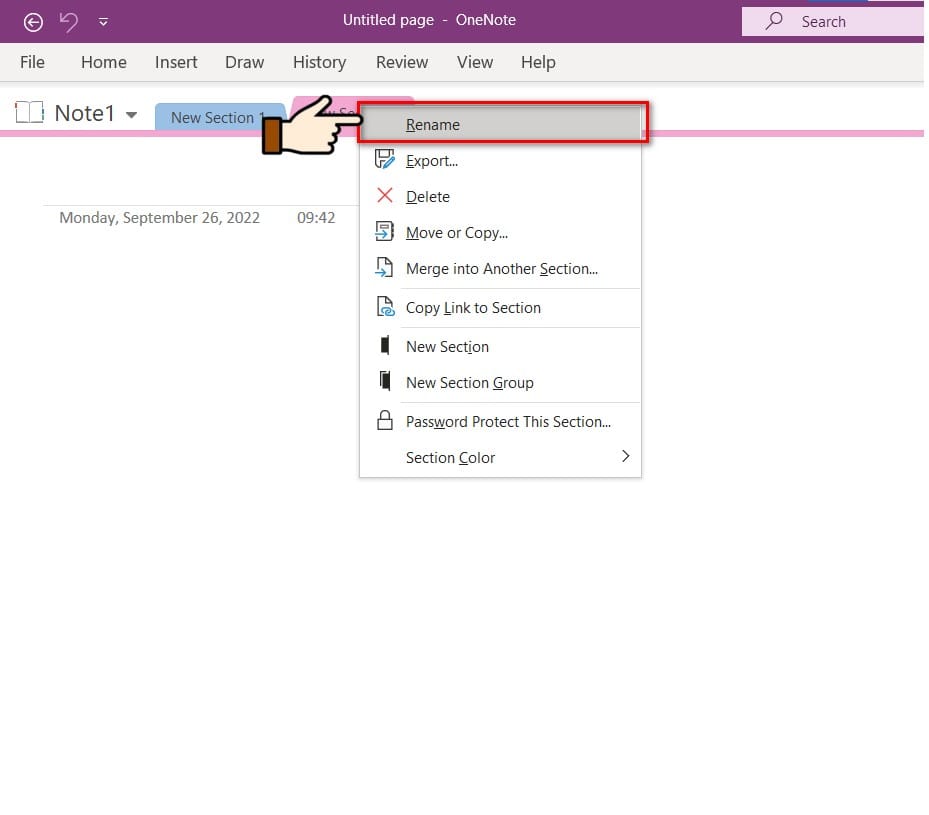Click the page date Monday, September 26, 2022
The image size is (929, 815).
point(159,217)
